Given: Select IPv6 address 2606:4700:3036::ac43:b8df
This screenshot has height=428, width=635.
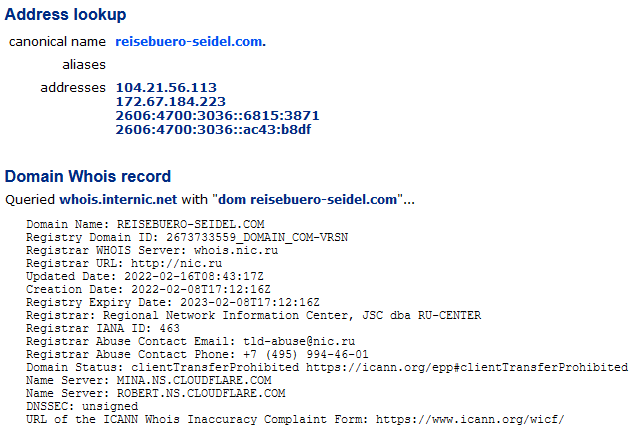Looking at the screenshot, I should [213, 130].
